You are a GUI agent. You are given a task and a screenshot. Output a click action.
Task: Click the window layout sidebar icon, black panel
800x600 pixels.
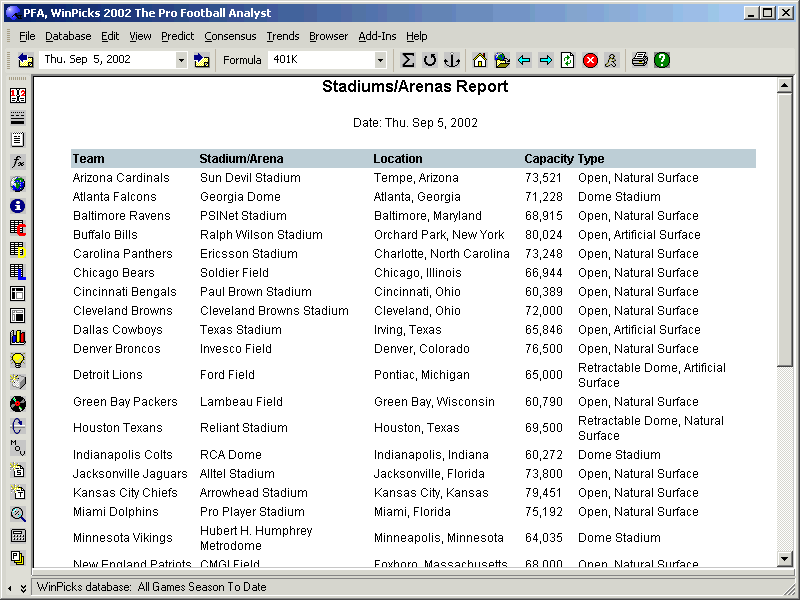(x=18, y=315)
